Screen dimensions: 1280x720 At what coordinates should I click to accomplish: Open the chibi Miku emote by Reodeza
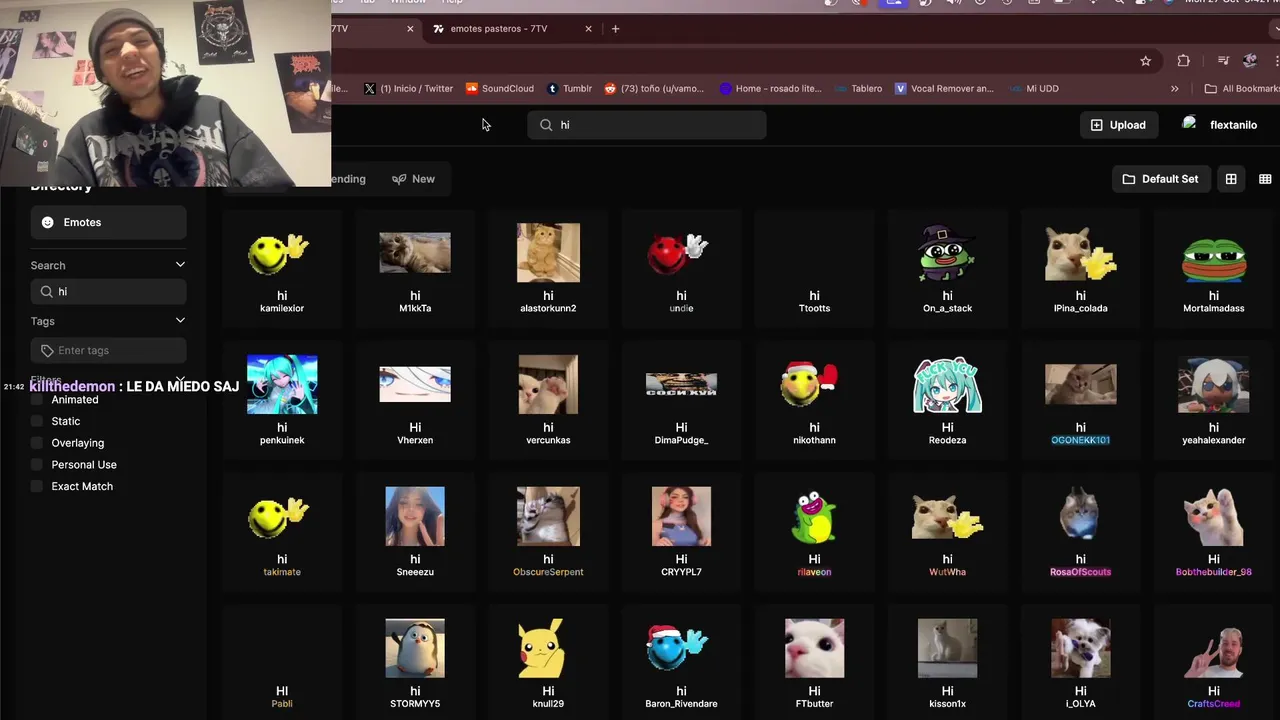(947, 384)
